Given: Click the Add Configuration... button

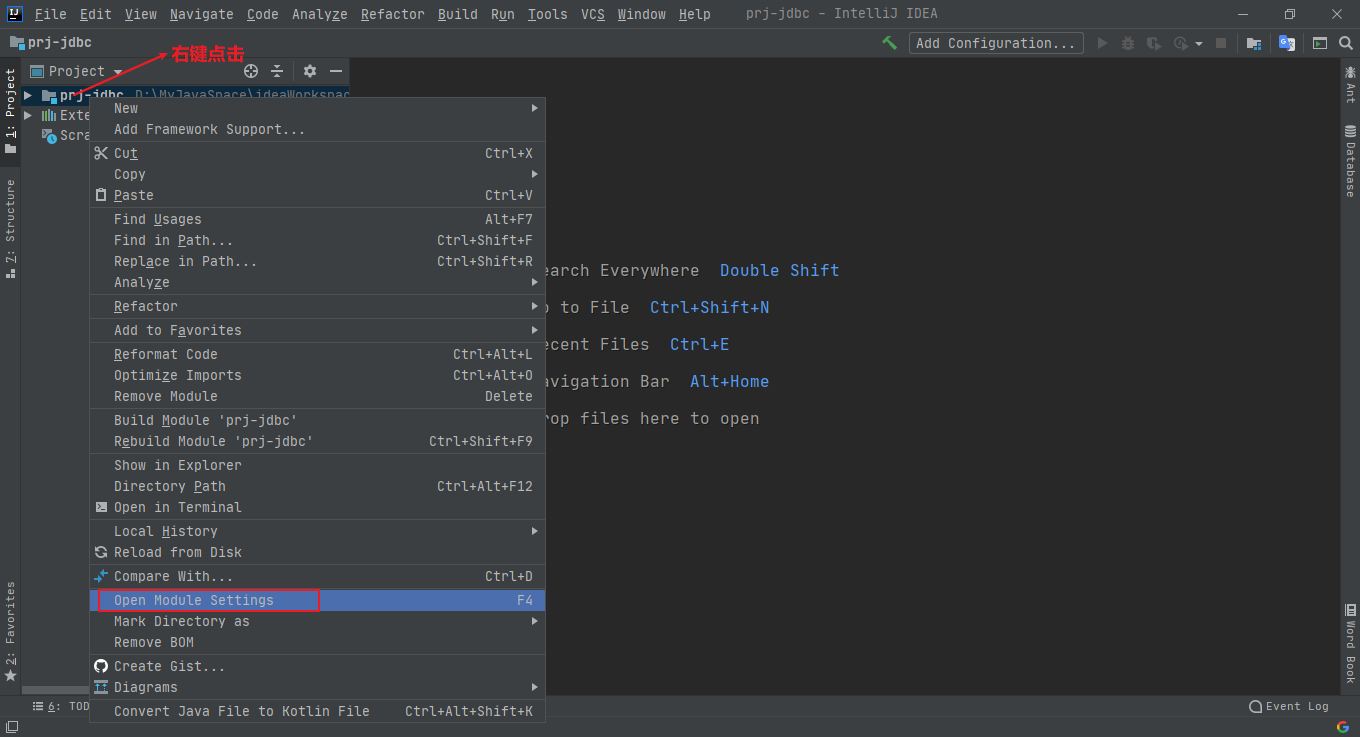Looking at the screenshot, I should click(997, 43).
